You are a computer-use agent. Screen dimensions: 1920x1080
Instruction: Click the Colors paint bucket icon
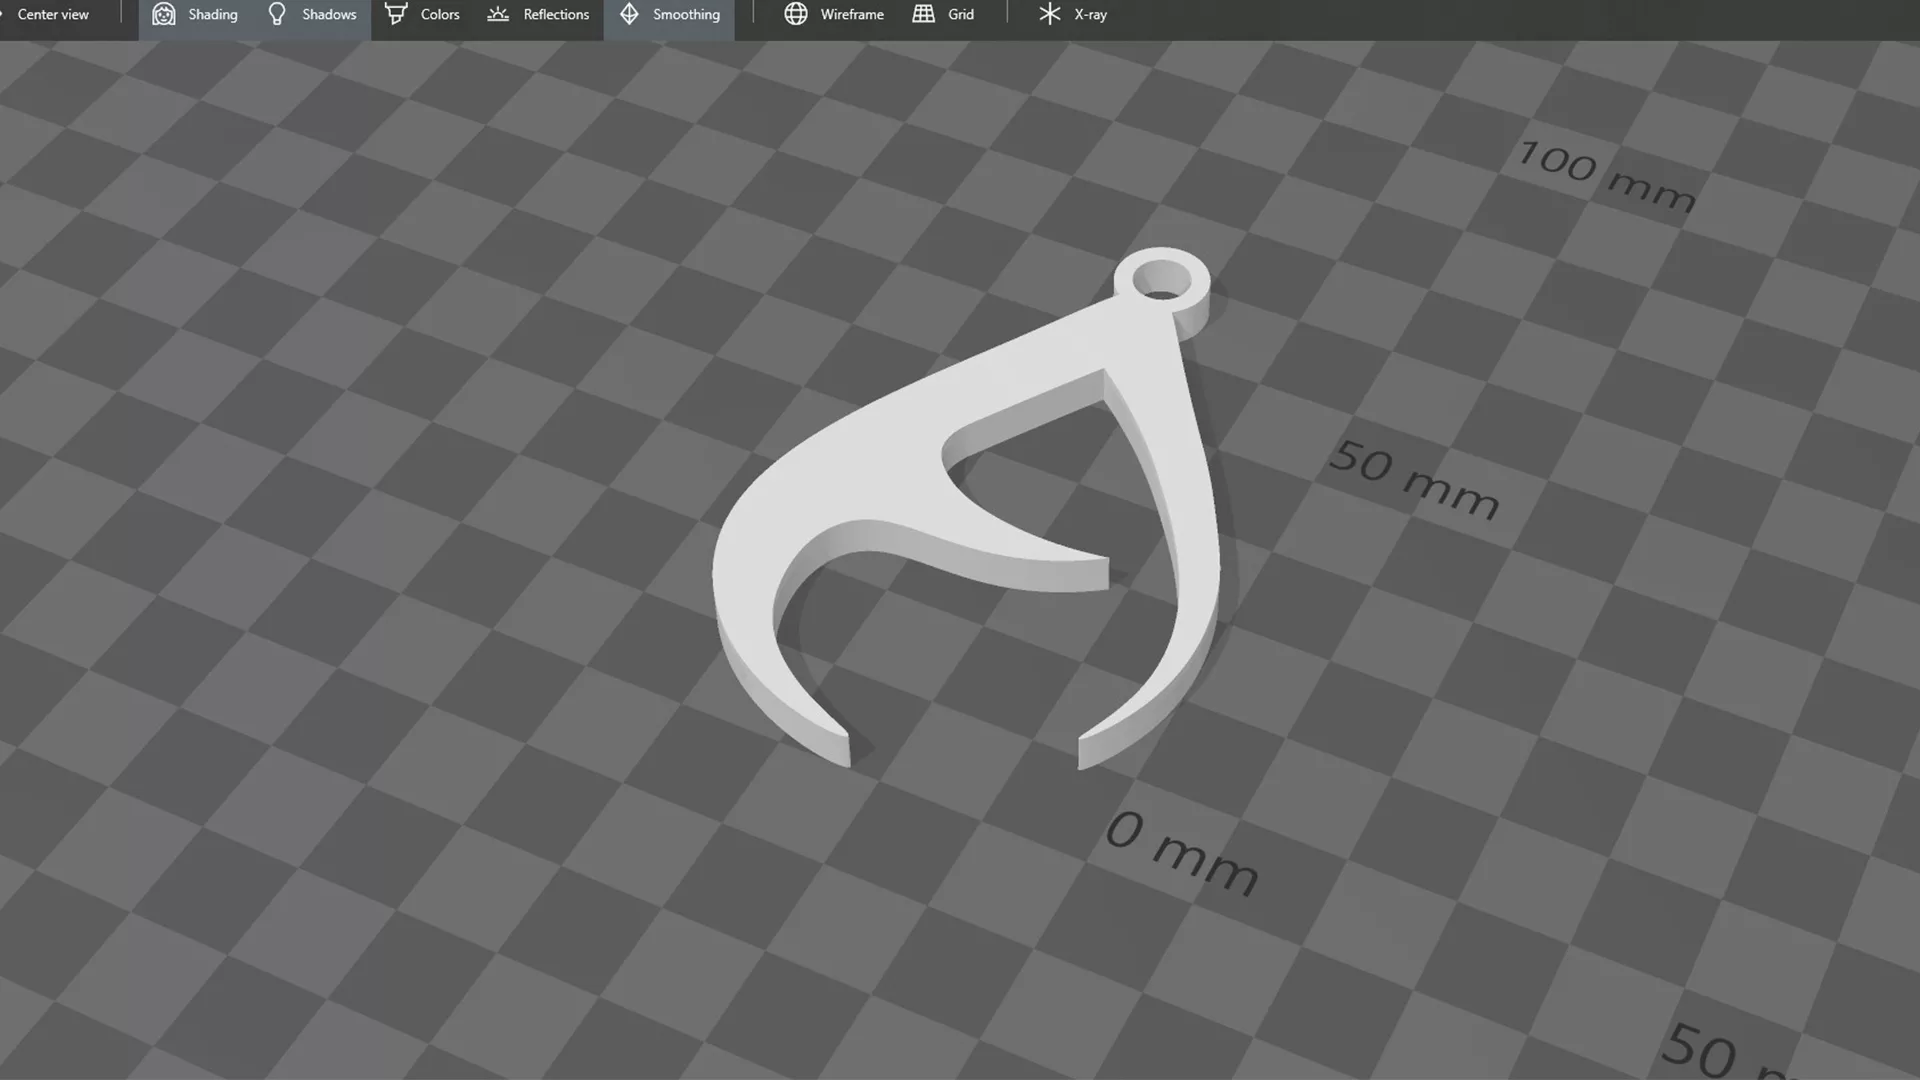(396, 14)
